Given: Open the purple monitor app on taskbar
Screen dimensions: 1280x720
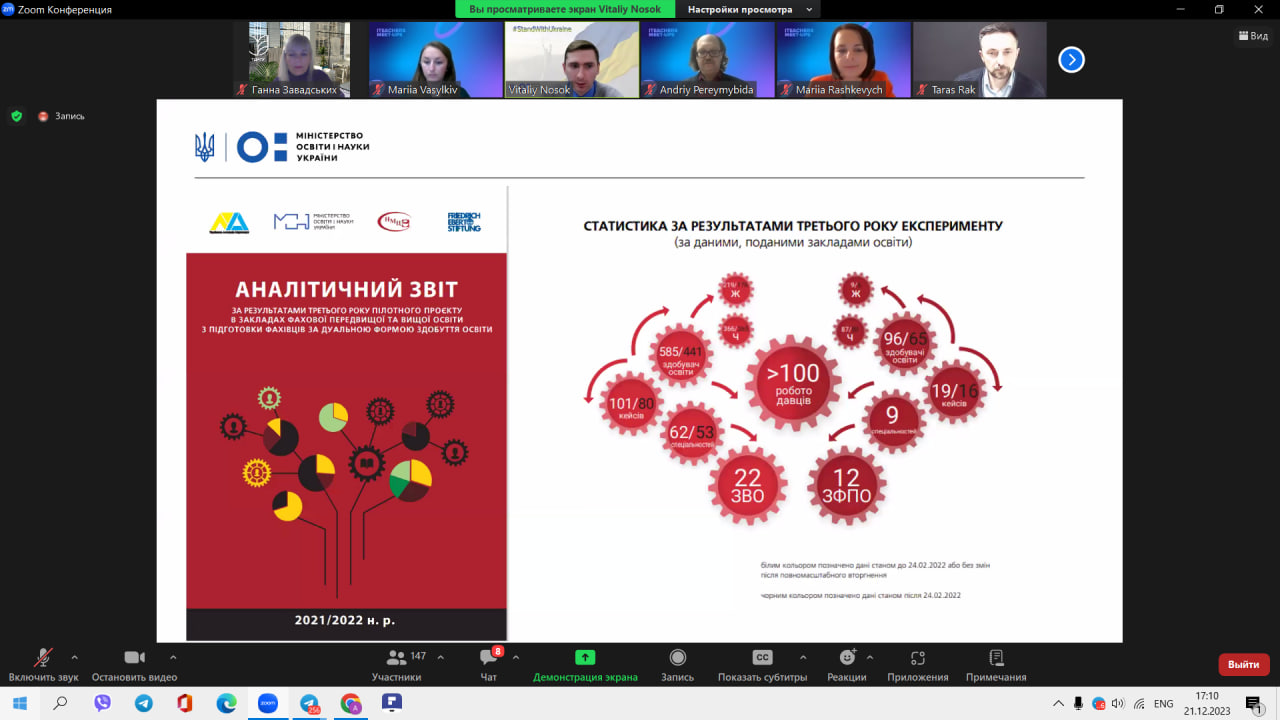Looking at the screenshot, I should tap(391, 703).
